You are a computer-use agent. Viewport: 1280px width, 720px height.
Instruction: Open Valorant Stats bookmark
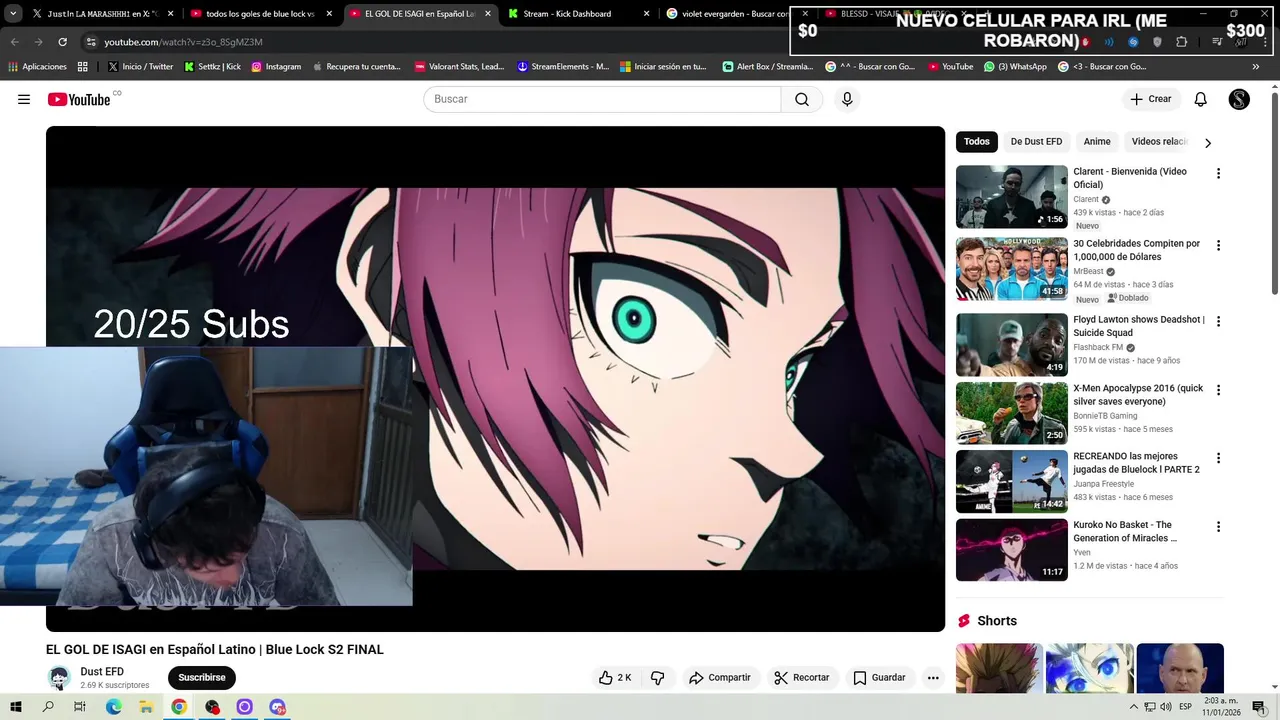459,67
